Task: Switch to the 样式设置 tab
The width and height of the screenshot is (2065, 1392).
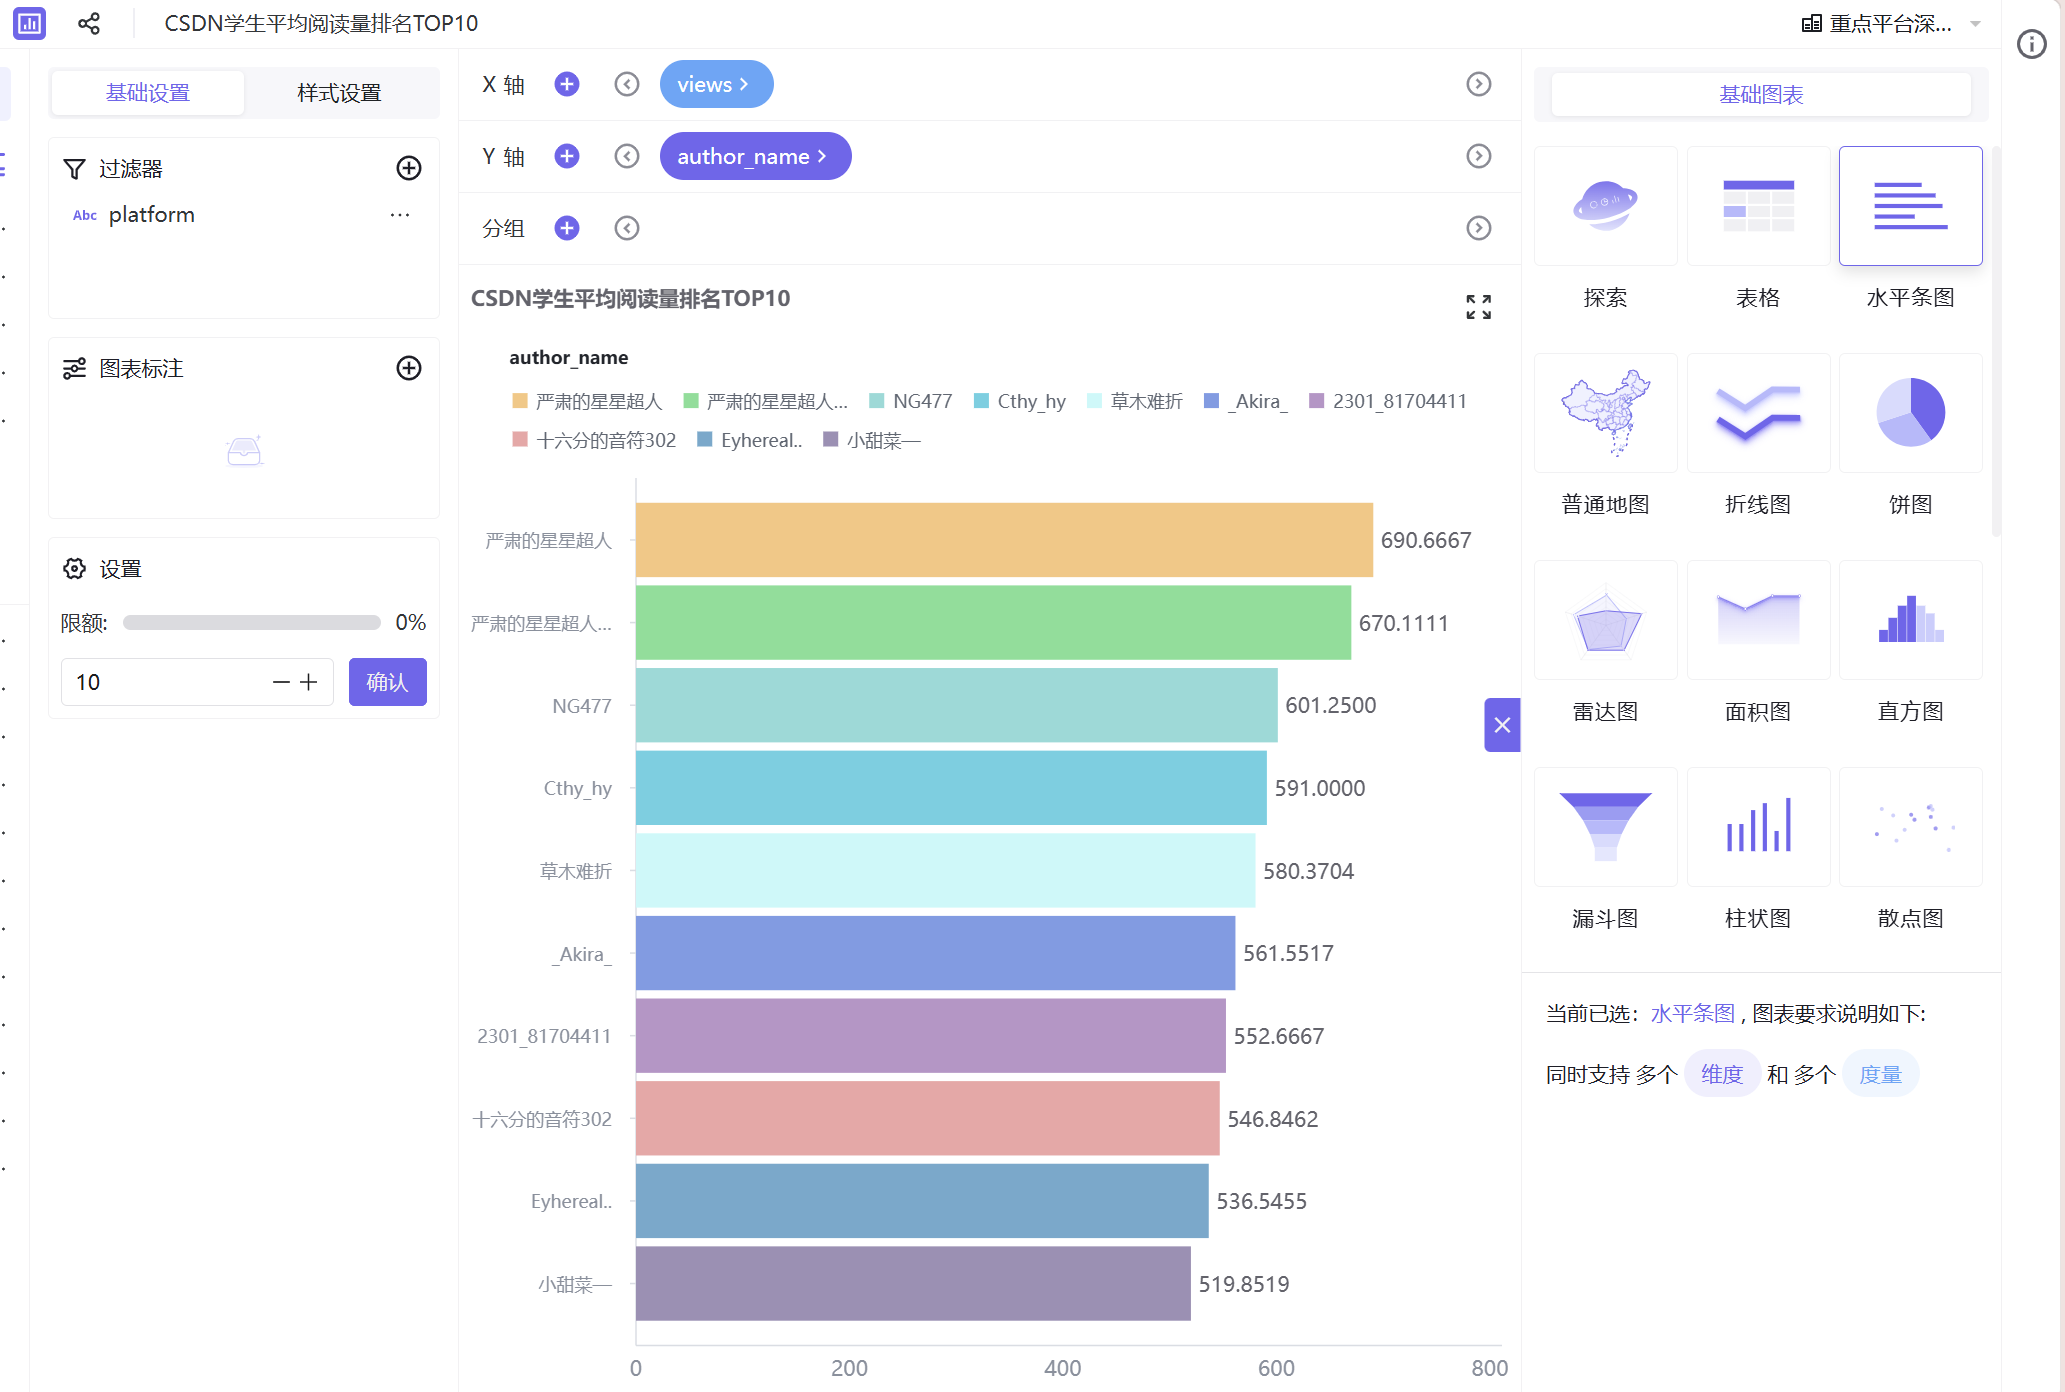Action: click(x=340, y=93)
